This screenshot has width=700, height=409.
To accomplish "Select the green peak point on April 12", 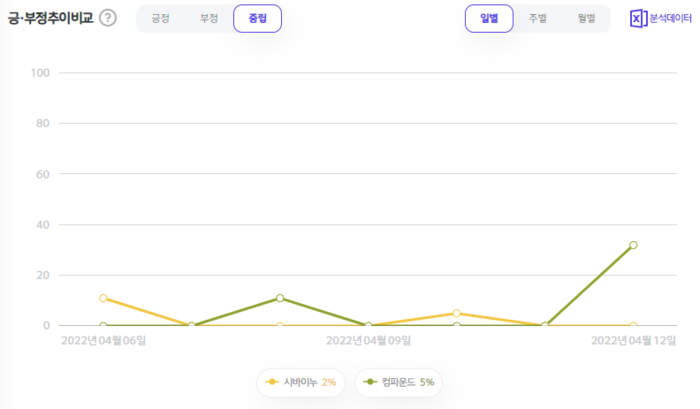I will [x=633, y=245].
